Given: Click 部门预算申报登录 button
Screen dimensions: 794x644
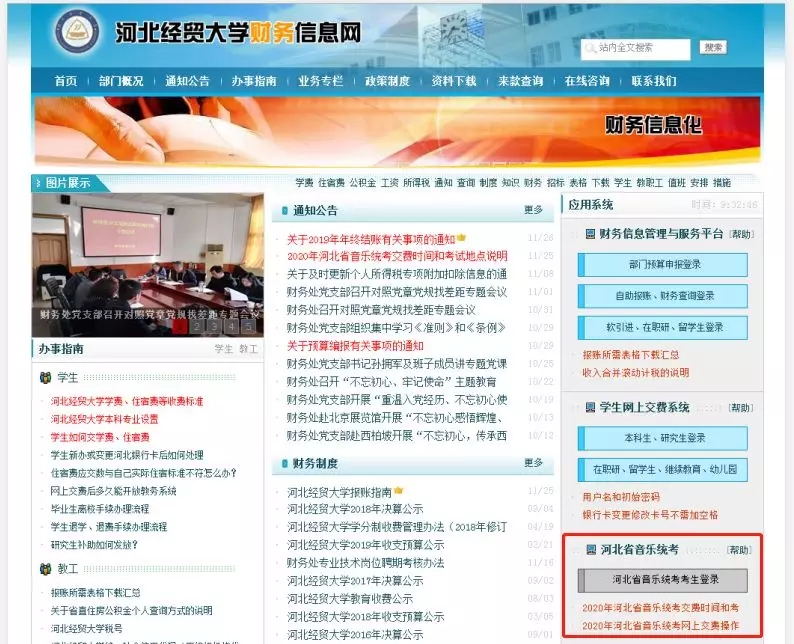Looking at the screenshot, I should (663, 264).
